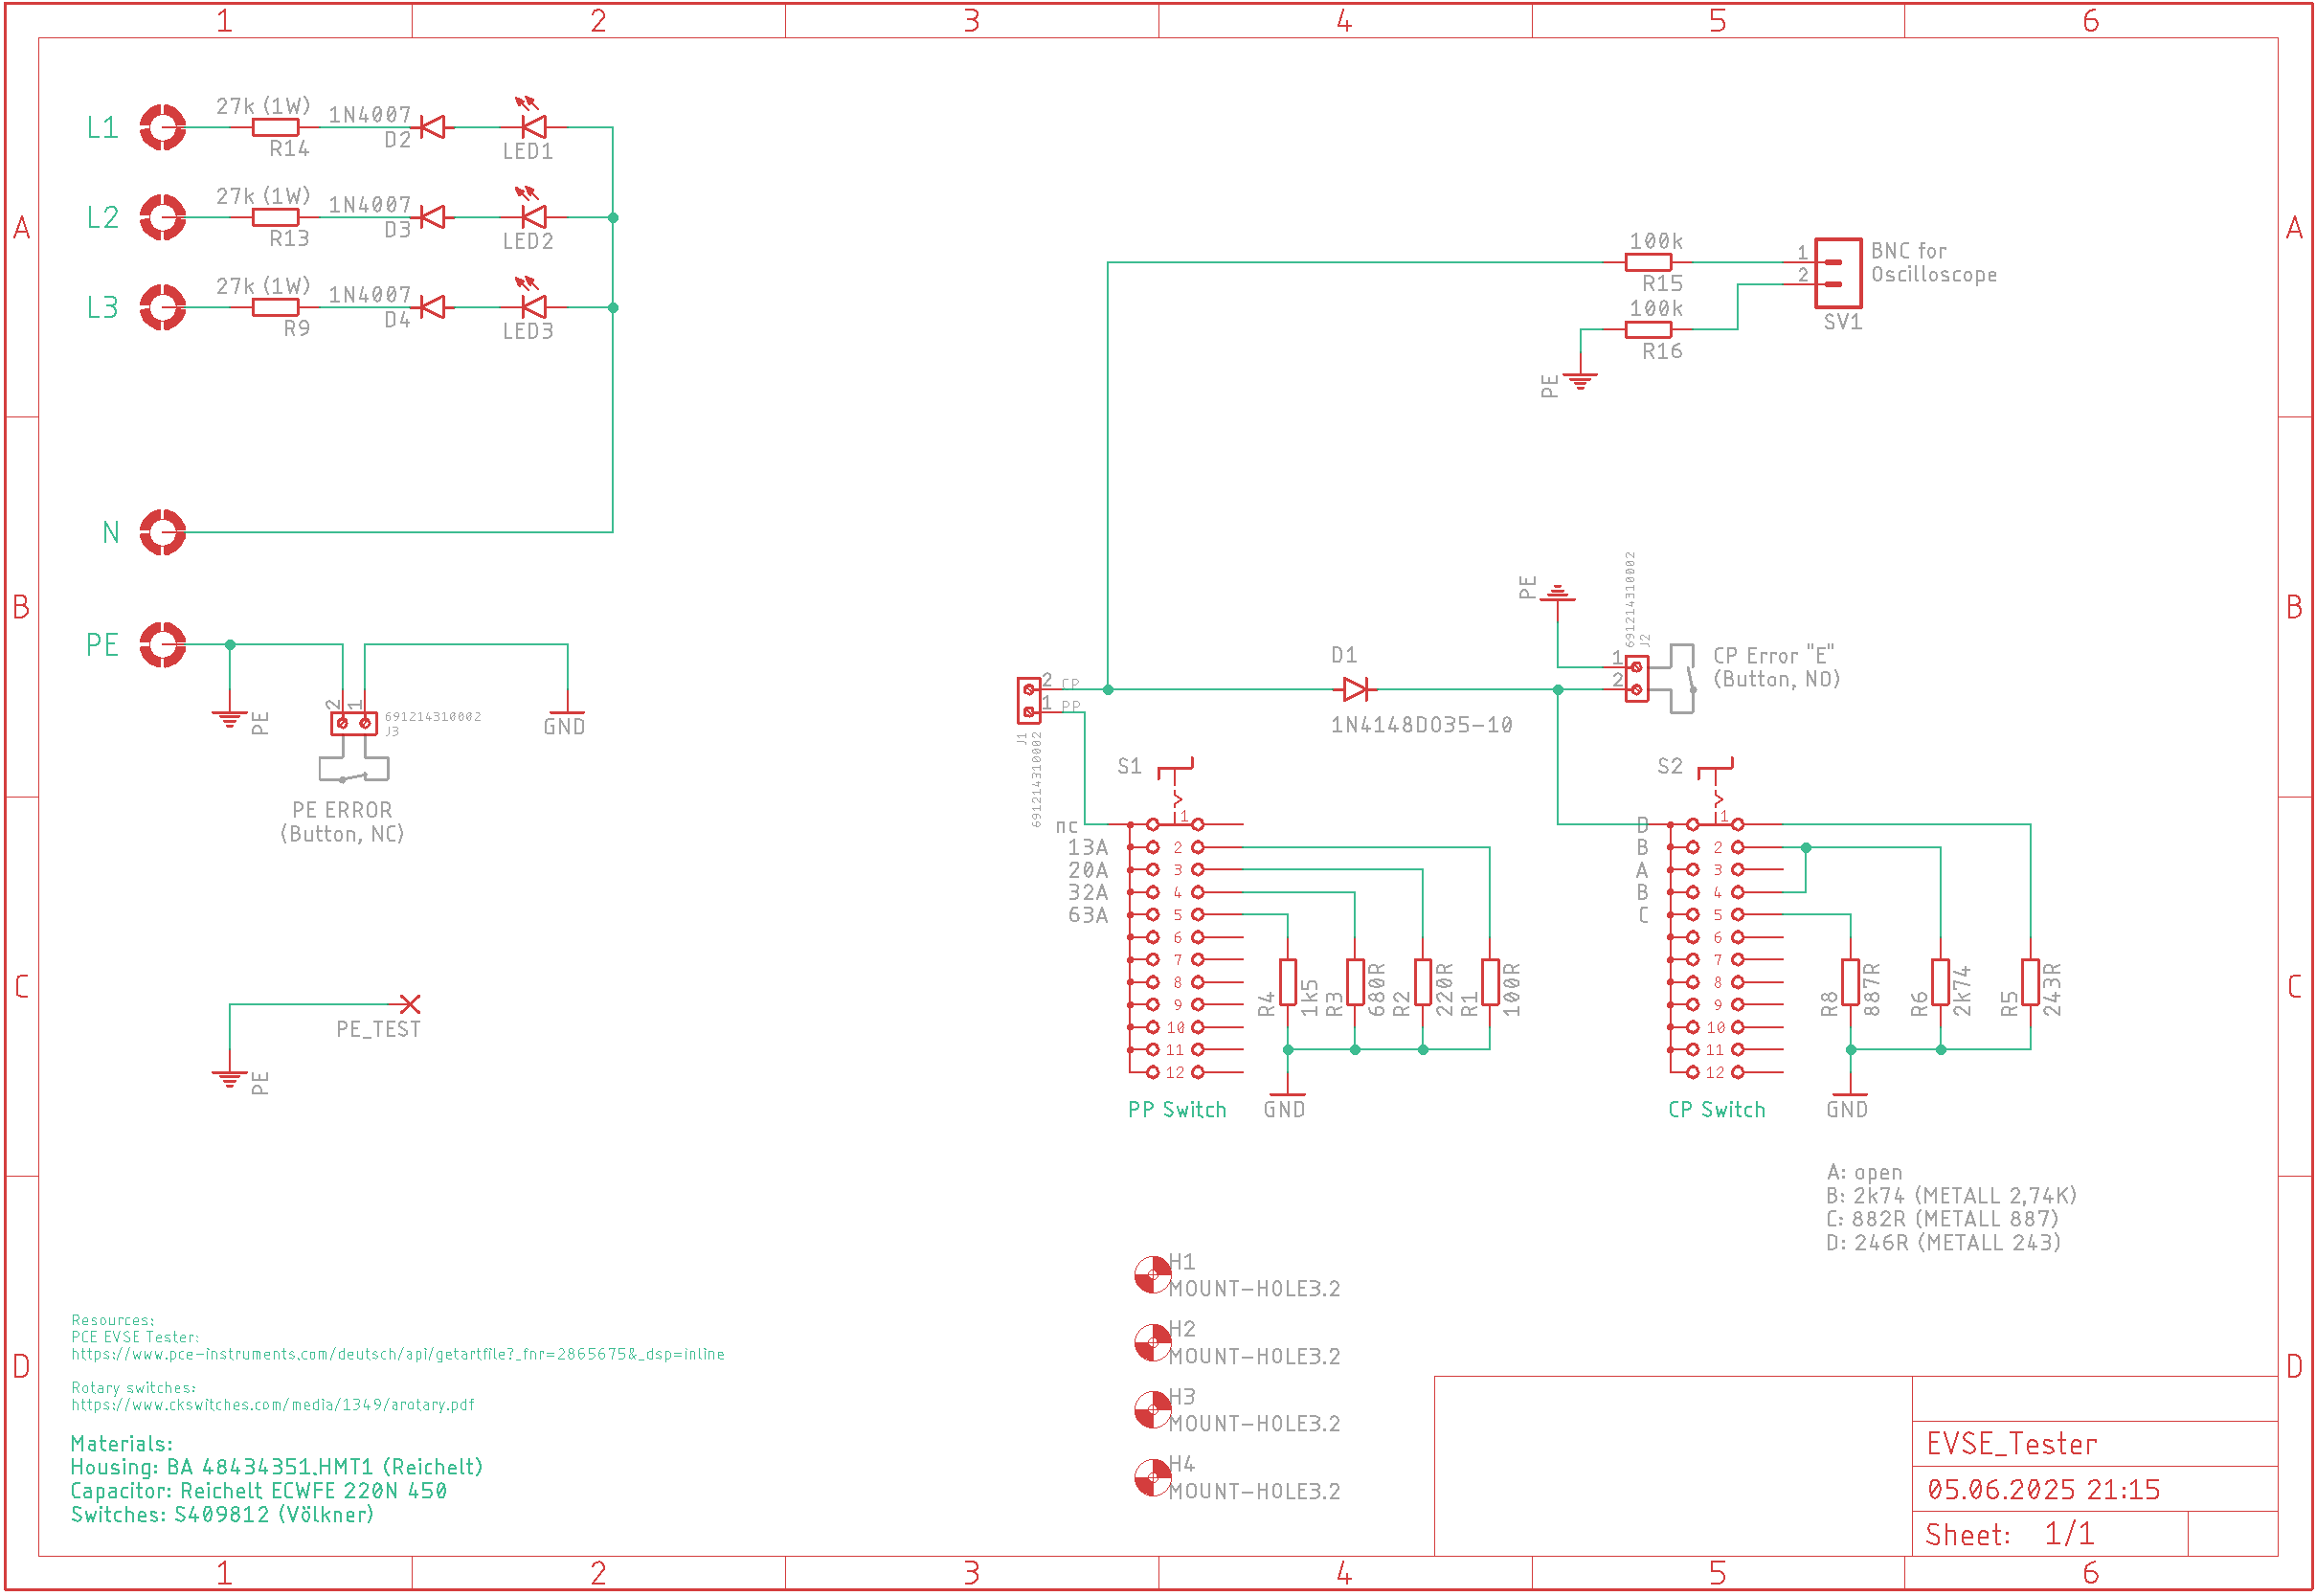Click the PE_TEST red cross marker

point(410,1004)
